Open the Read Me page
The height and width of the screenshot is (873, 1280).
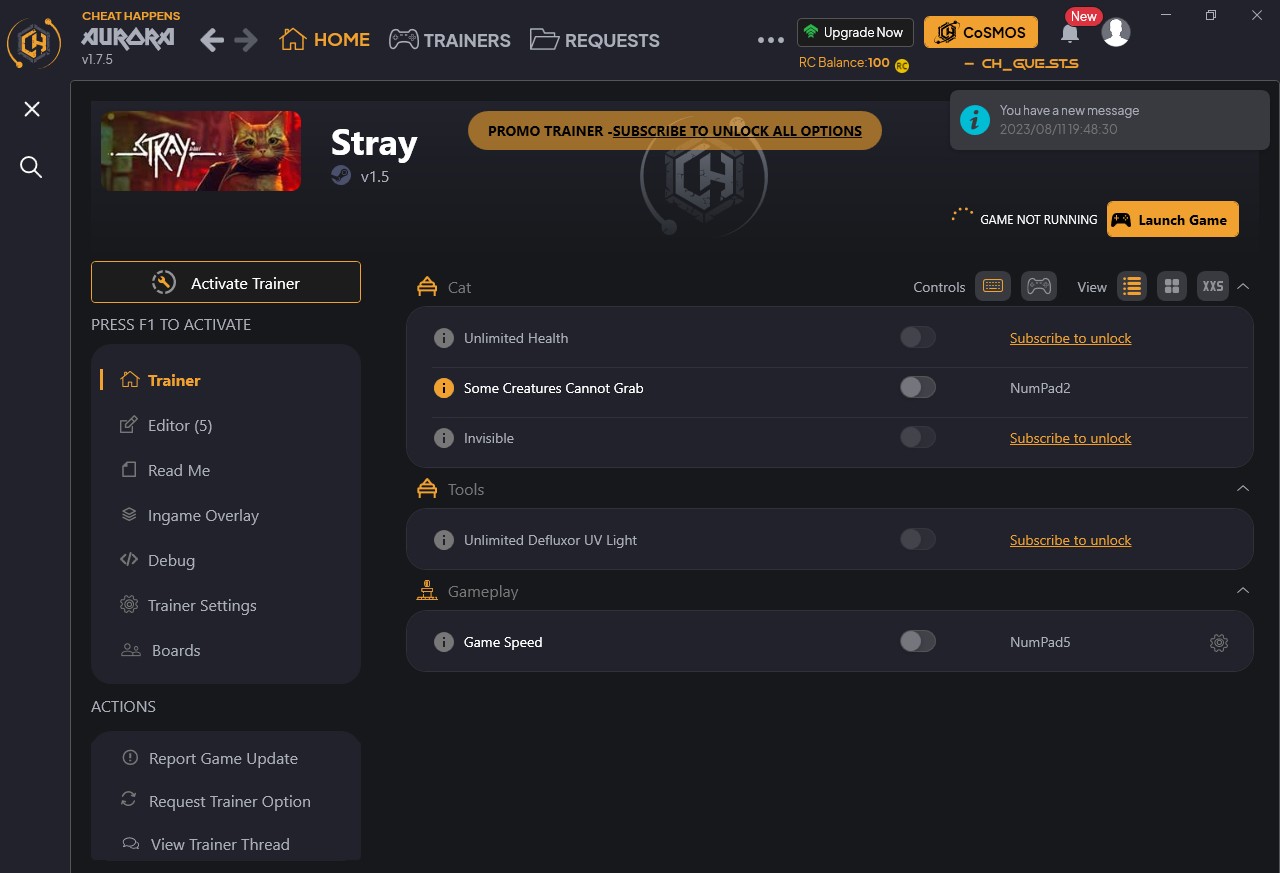coord(165,470)
